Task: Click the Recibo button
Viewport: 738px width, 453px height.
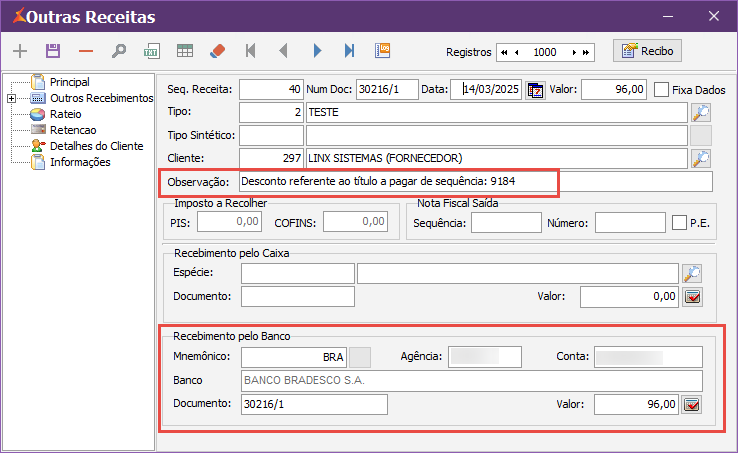Action: 647,51
